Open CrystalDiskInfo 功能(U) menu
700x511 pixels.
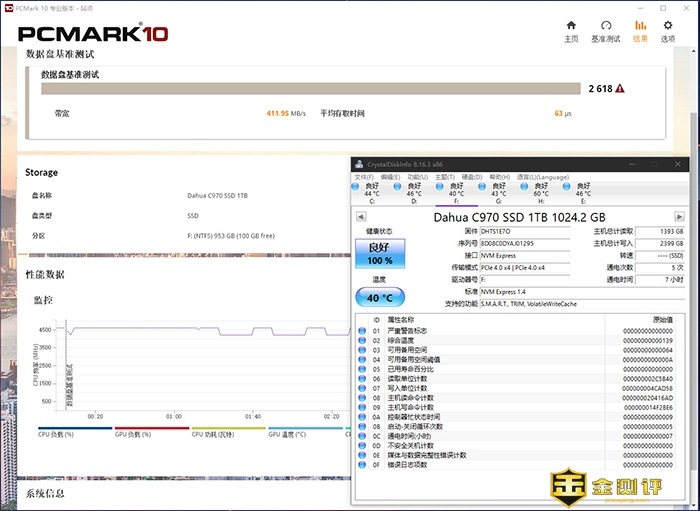click(417, 177)
